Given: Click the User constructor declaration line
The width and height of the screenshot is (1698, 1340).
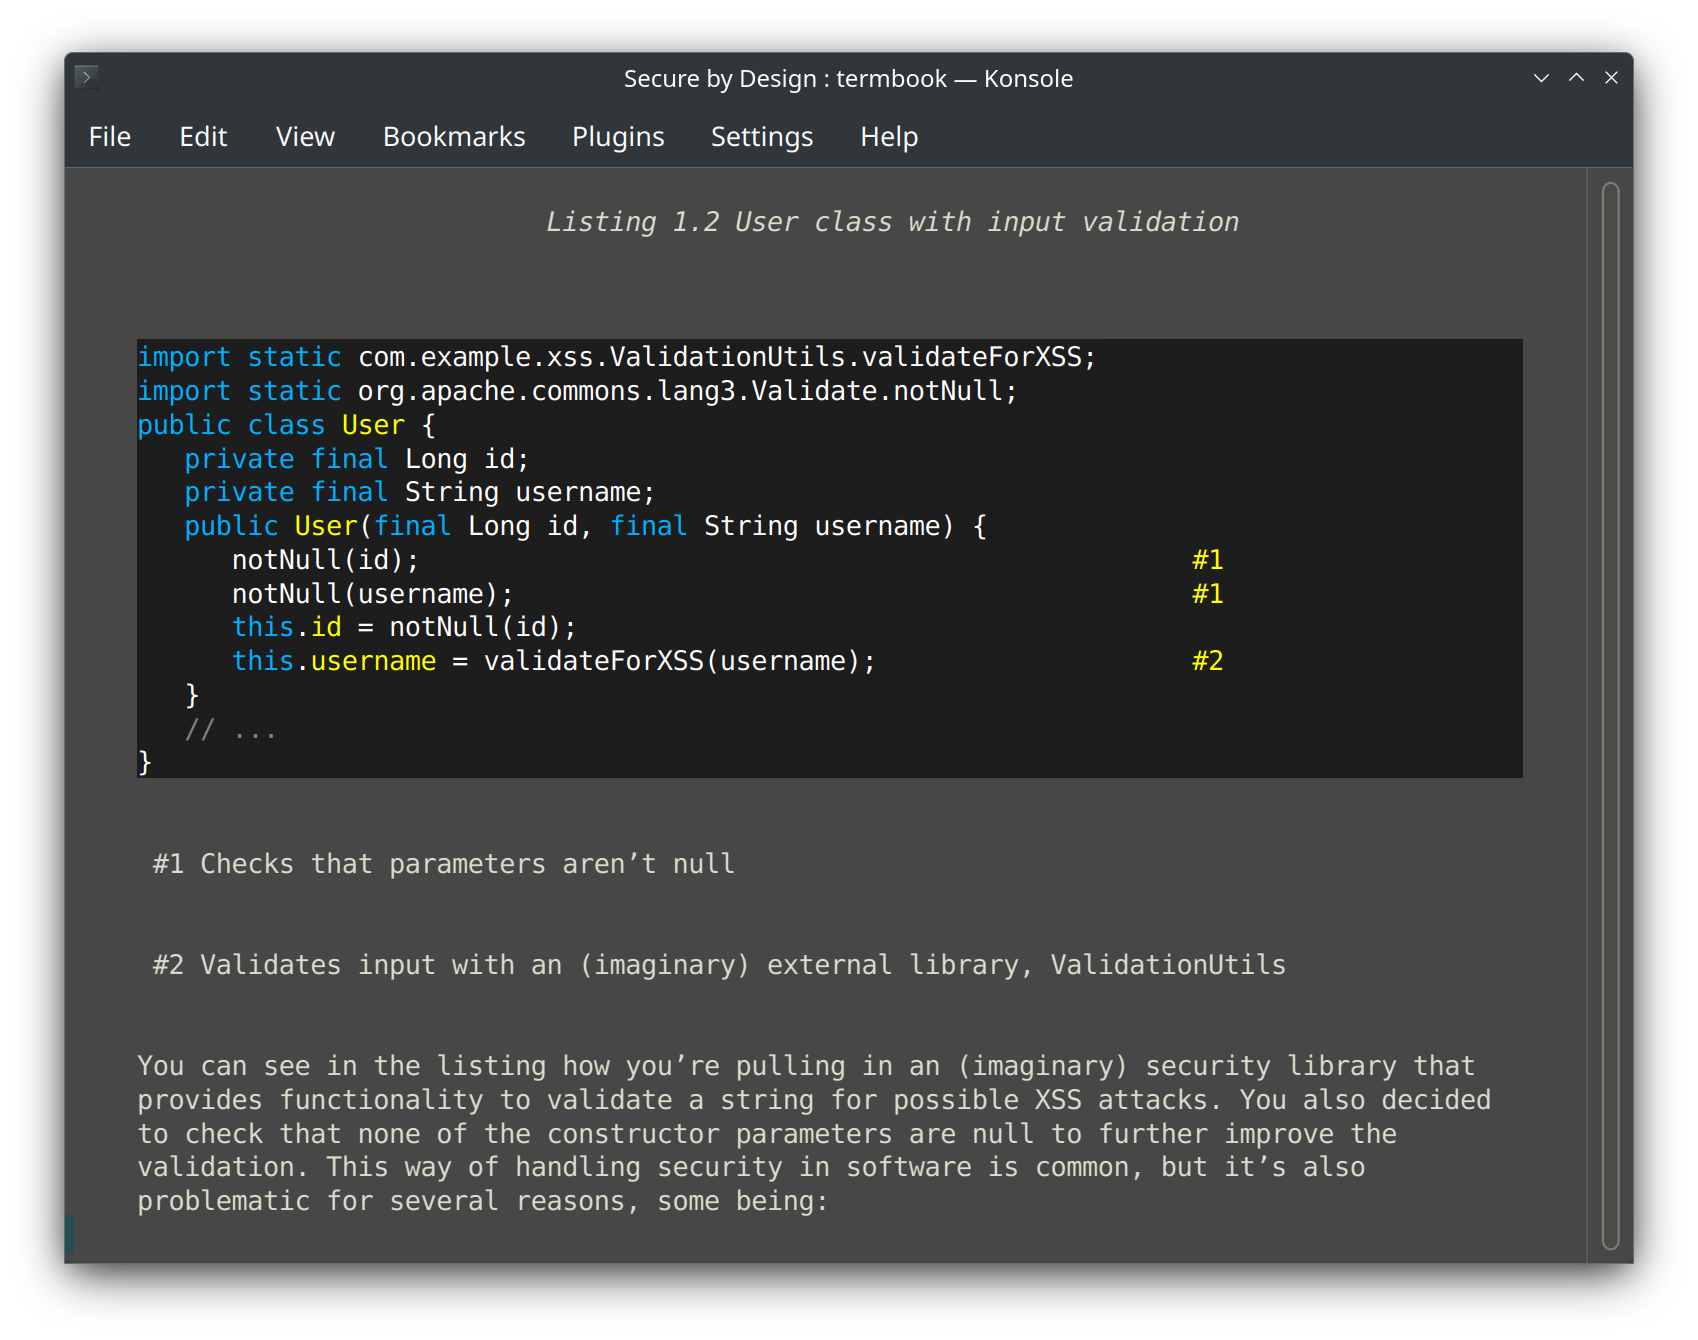Looking at the screenshot, I should click(x=586, y=526).
